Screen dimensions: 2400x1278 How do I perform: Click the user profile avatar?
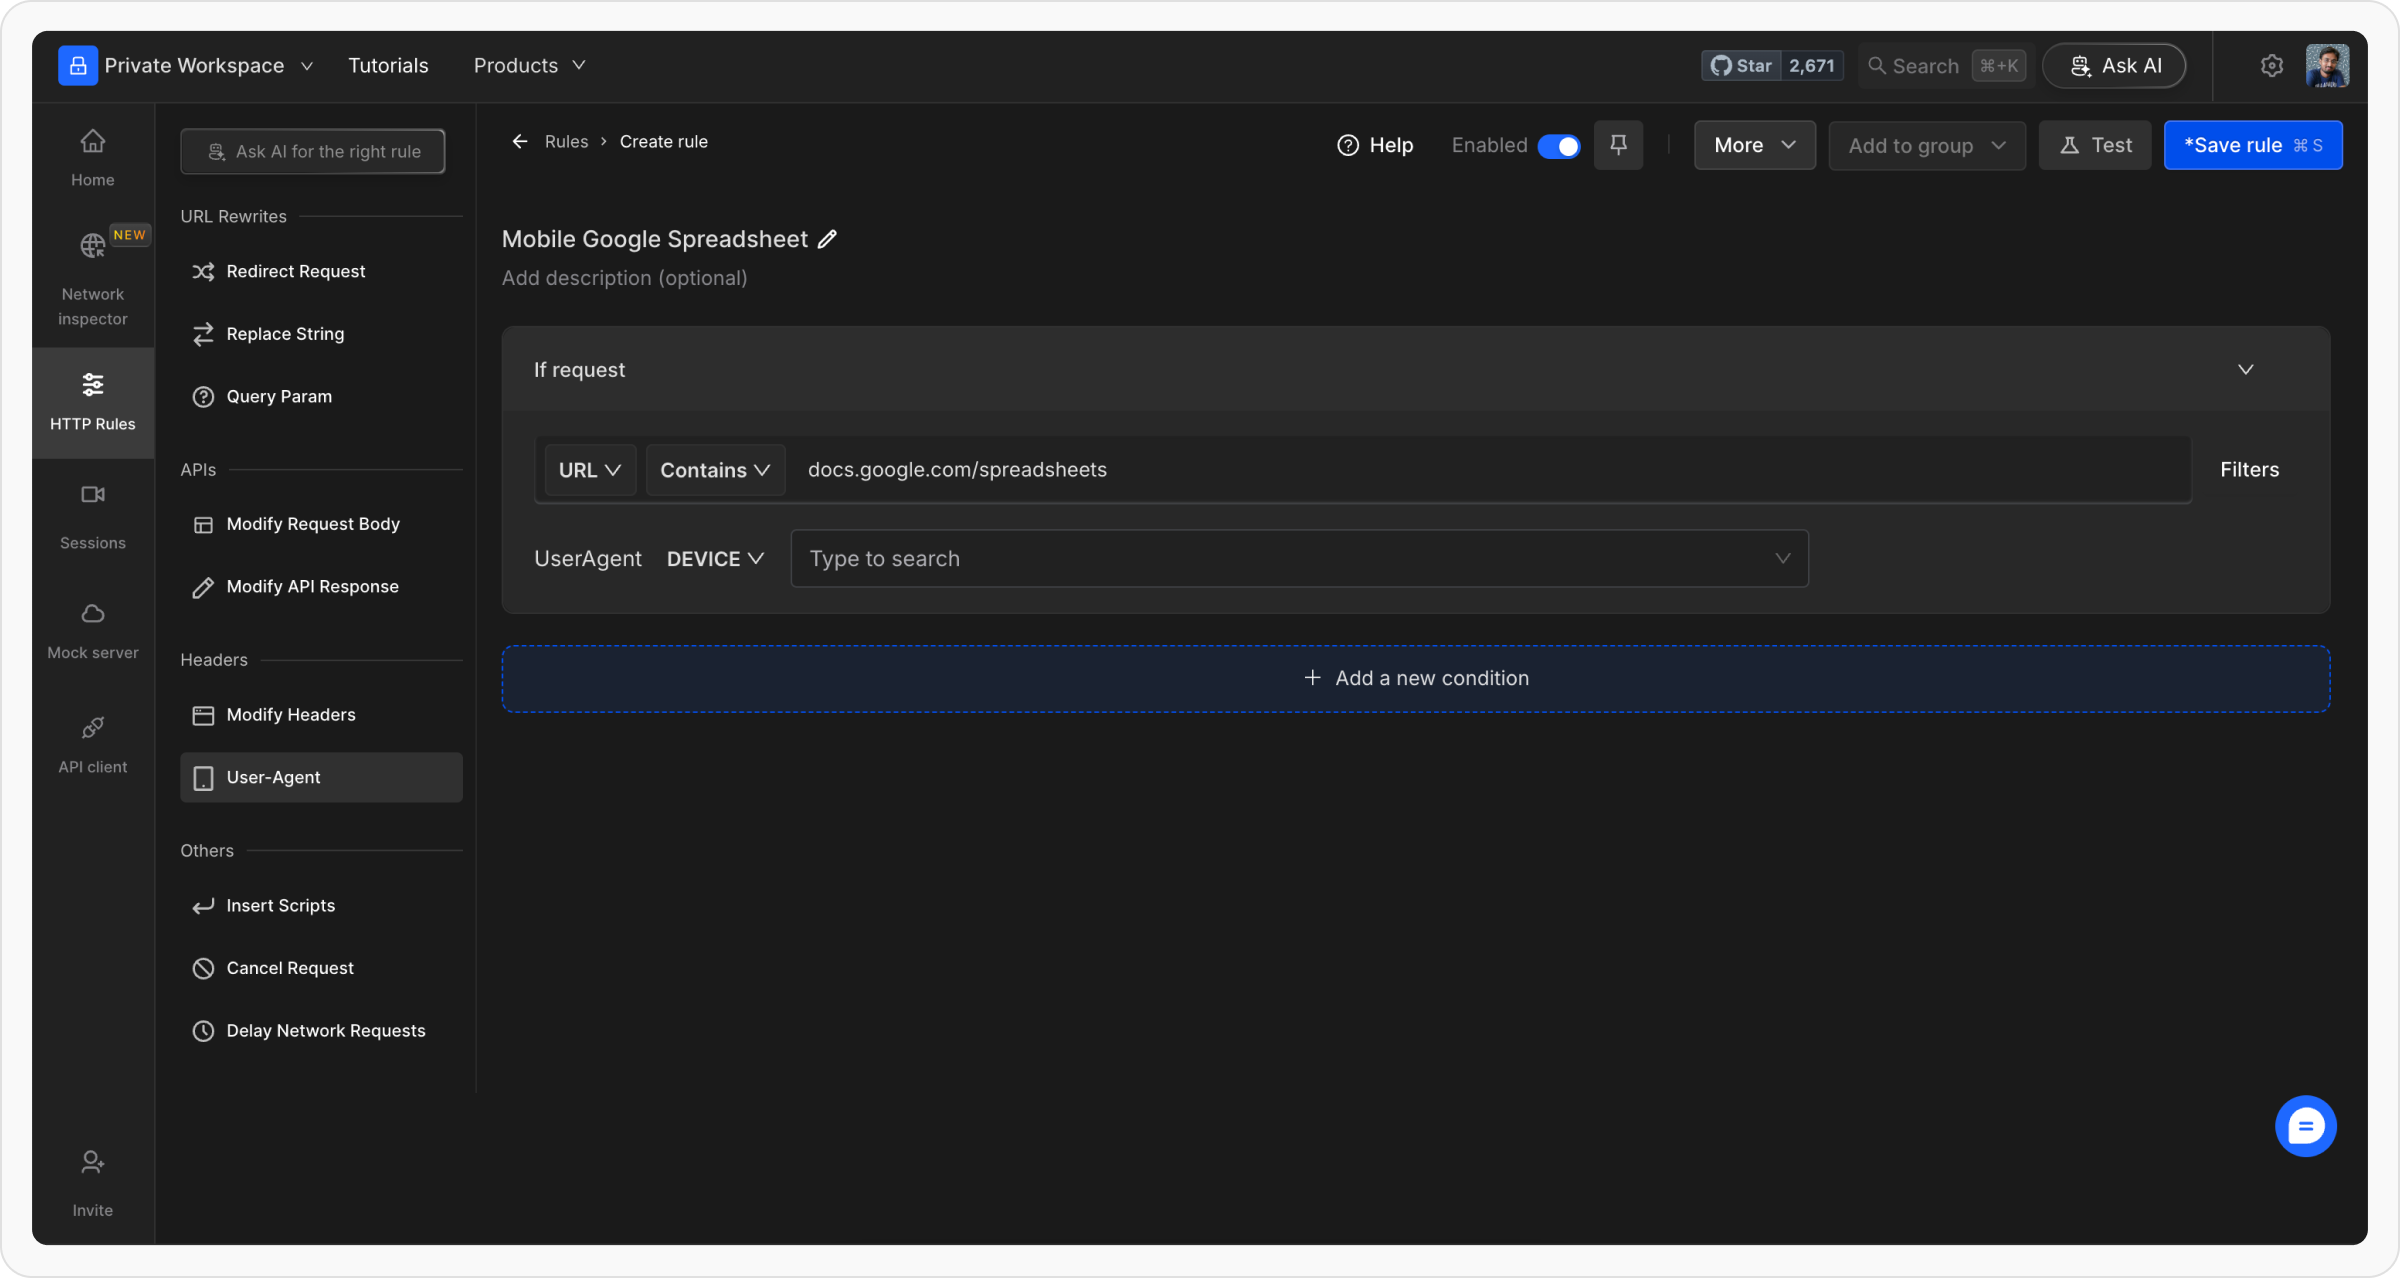[x=2327, y=66]
